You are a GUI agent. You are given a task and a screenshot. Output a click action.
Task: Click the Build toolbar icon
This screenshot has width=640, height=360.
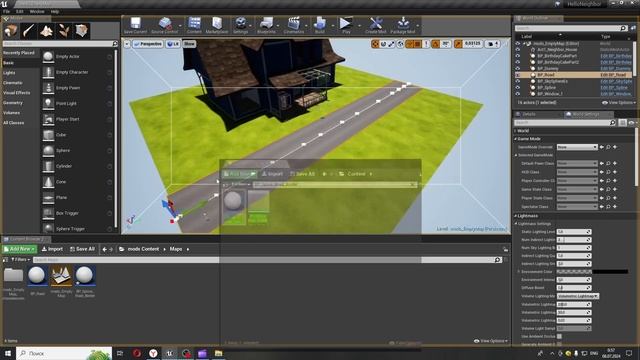320,23
